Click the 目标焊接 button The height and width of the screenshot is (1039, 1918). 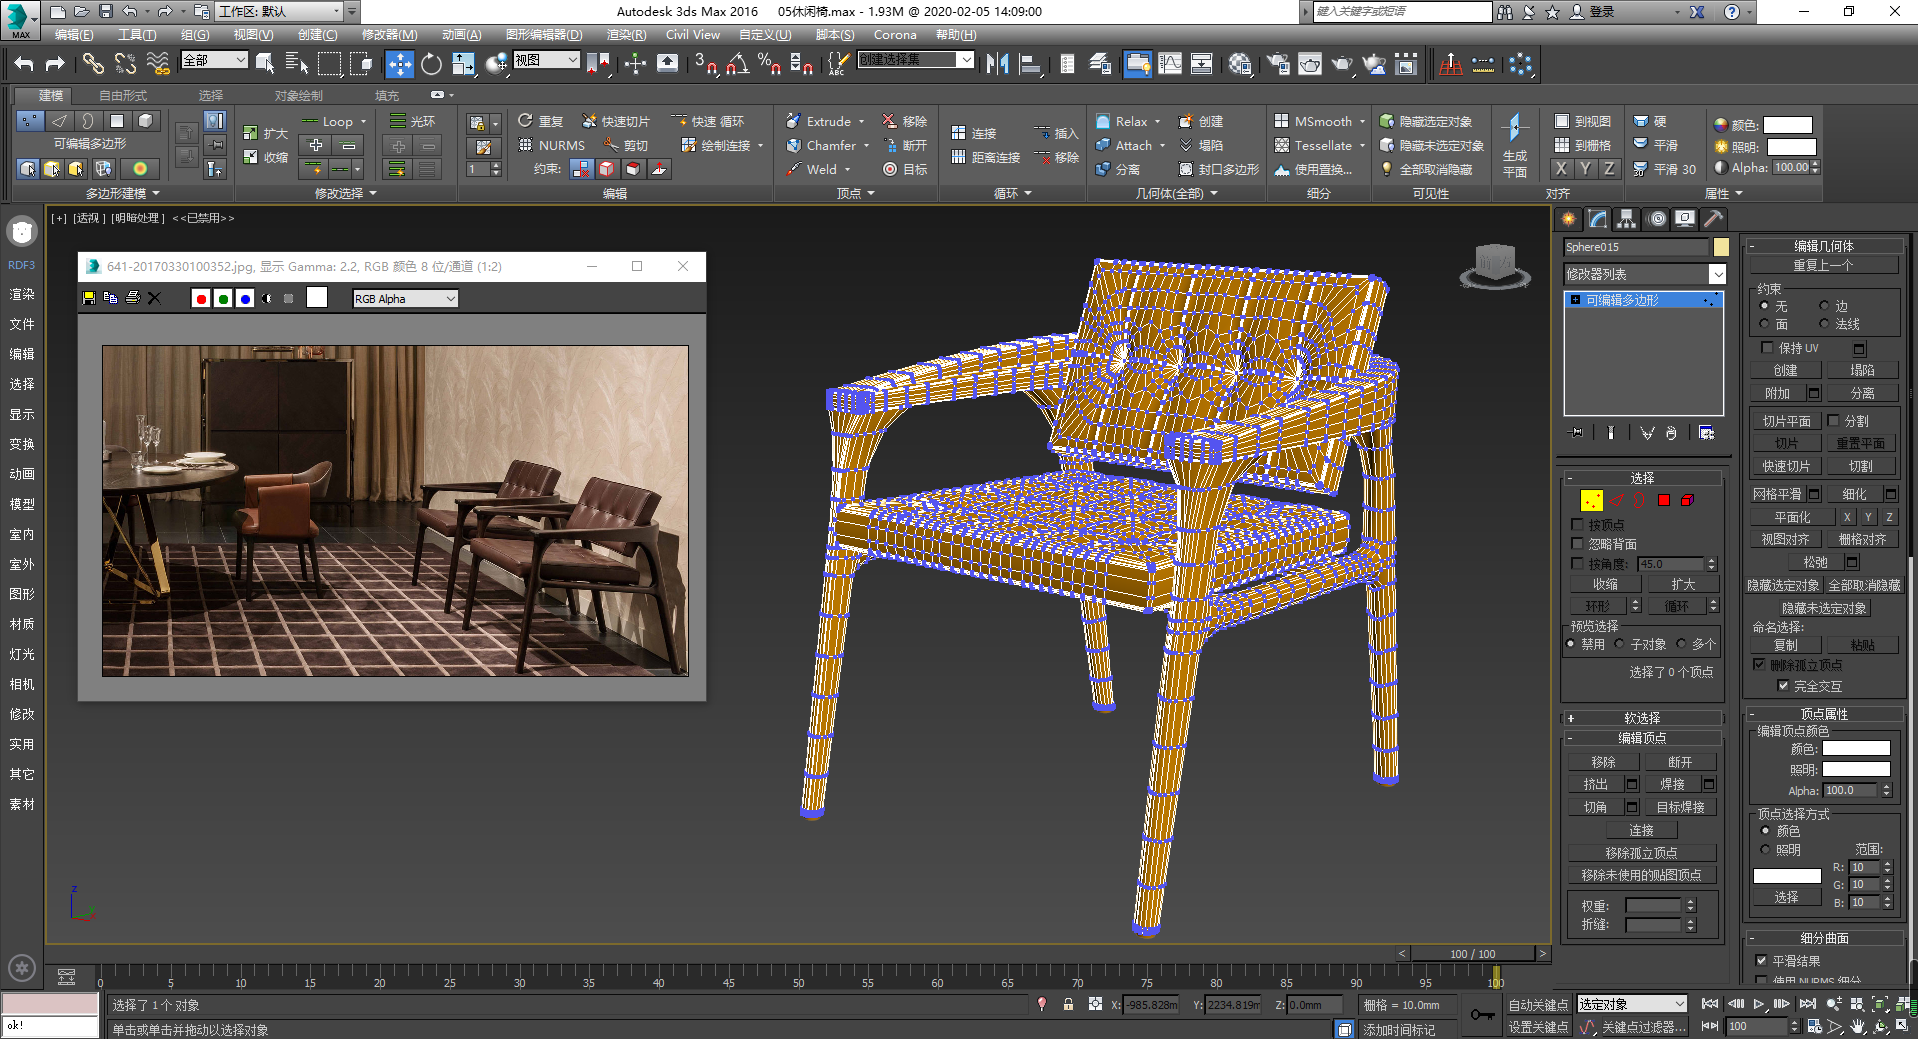click(x=1680, y=807)
